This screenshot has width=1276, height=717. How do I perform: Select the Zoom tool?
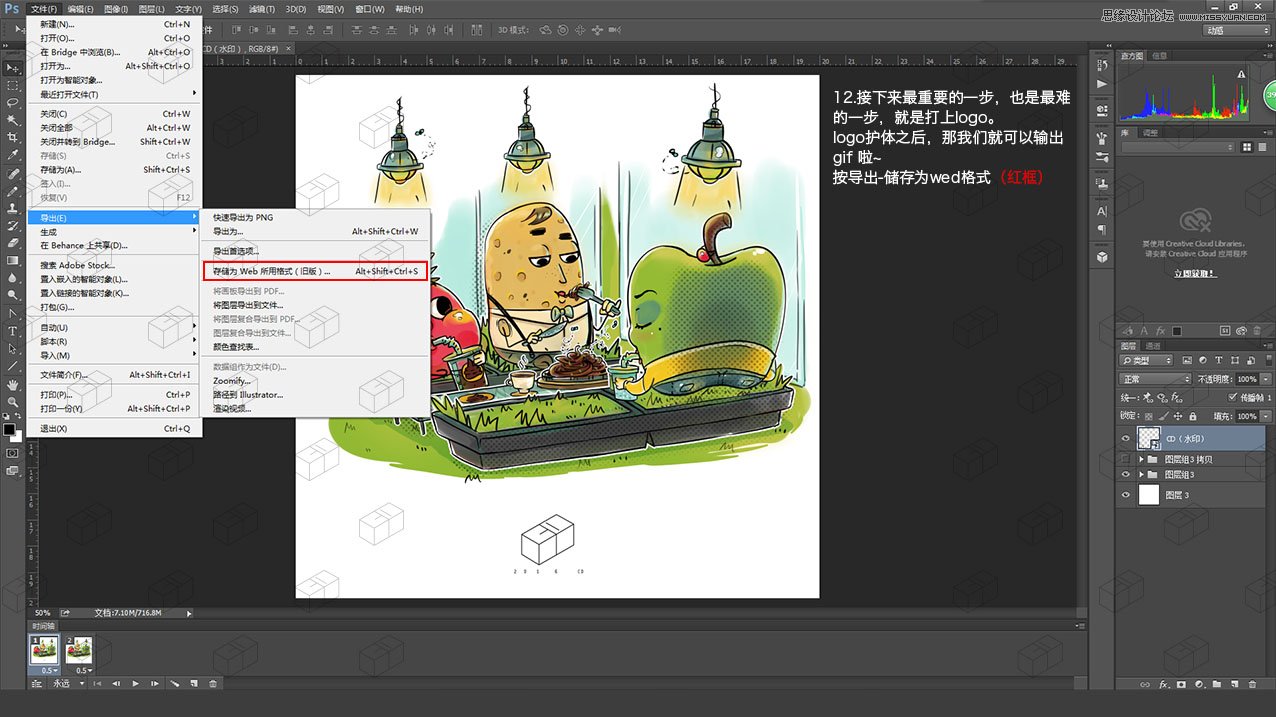tap(12, 401)
